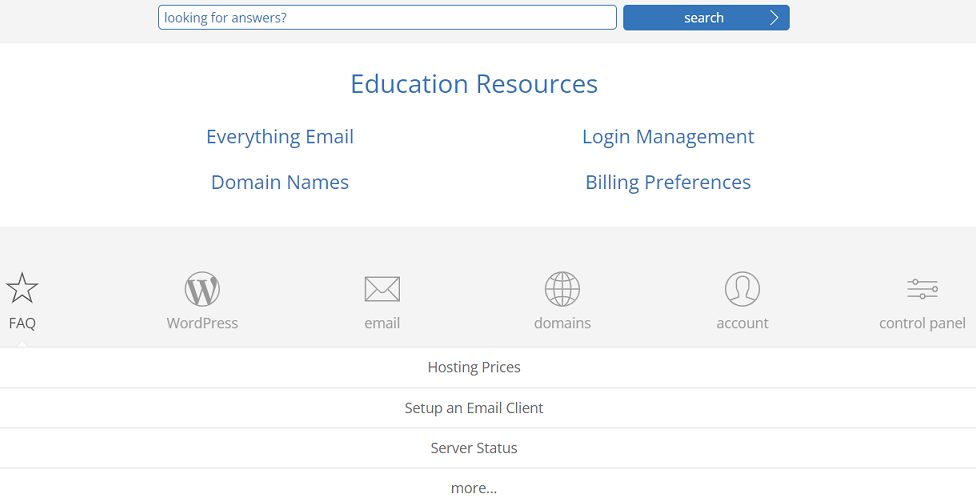Image resolution: width=976 pixels, height=502 pixels.
Task: Select the control panel sliders icon
Action: 922,289
